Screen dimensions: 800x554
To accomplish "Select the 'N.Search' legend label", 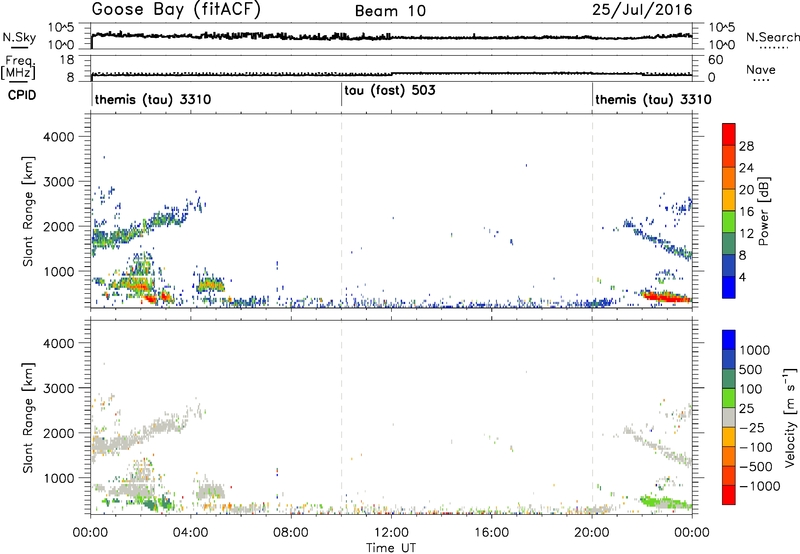I will (773, 37).
